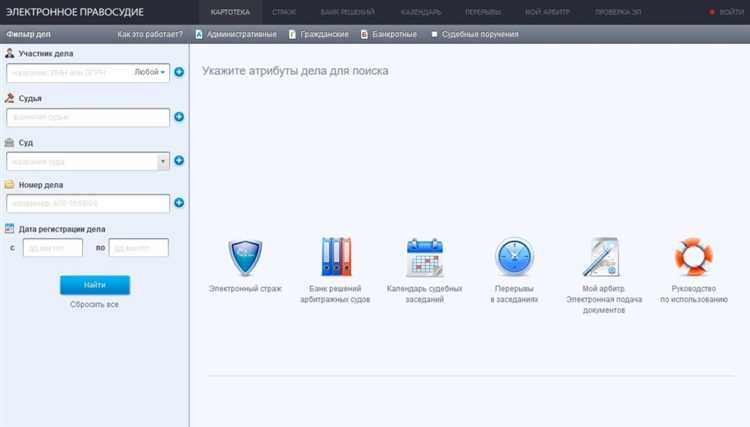
Task: Click the Сбросить все link
Action: pyautogui.click(x=94, y=304)
